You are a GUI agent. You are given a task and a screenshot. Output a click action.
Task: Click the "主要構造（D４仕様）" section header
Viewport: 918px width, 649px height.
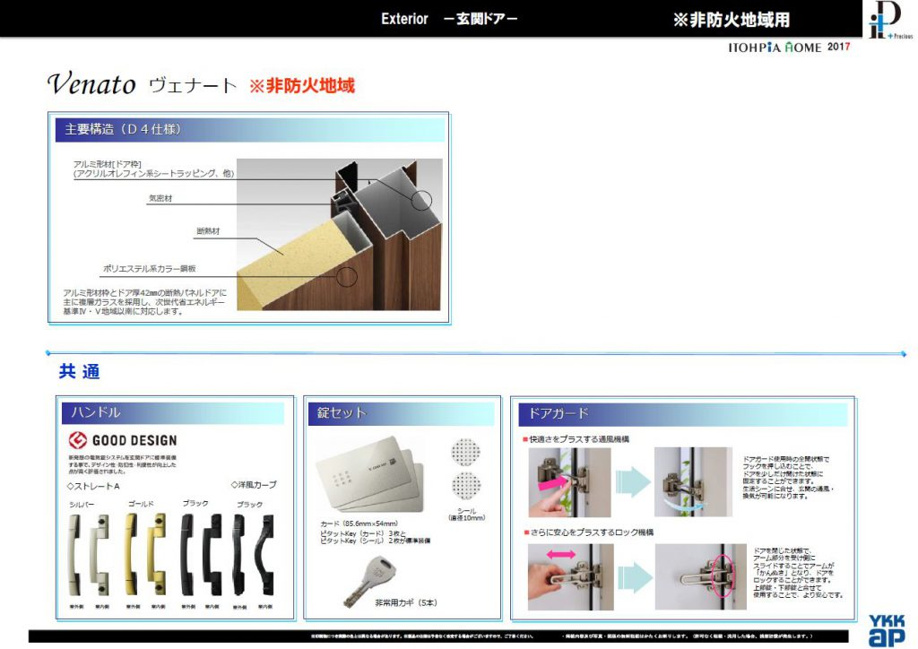pyautogui.click(x=250, y=129)
